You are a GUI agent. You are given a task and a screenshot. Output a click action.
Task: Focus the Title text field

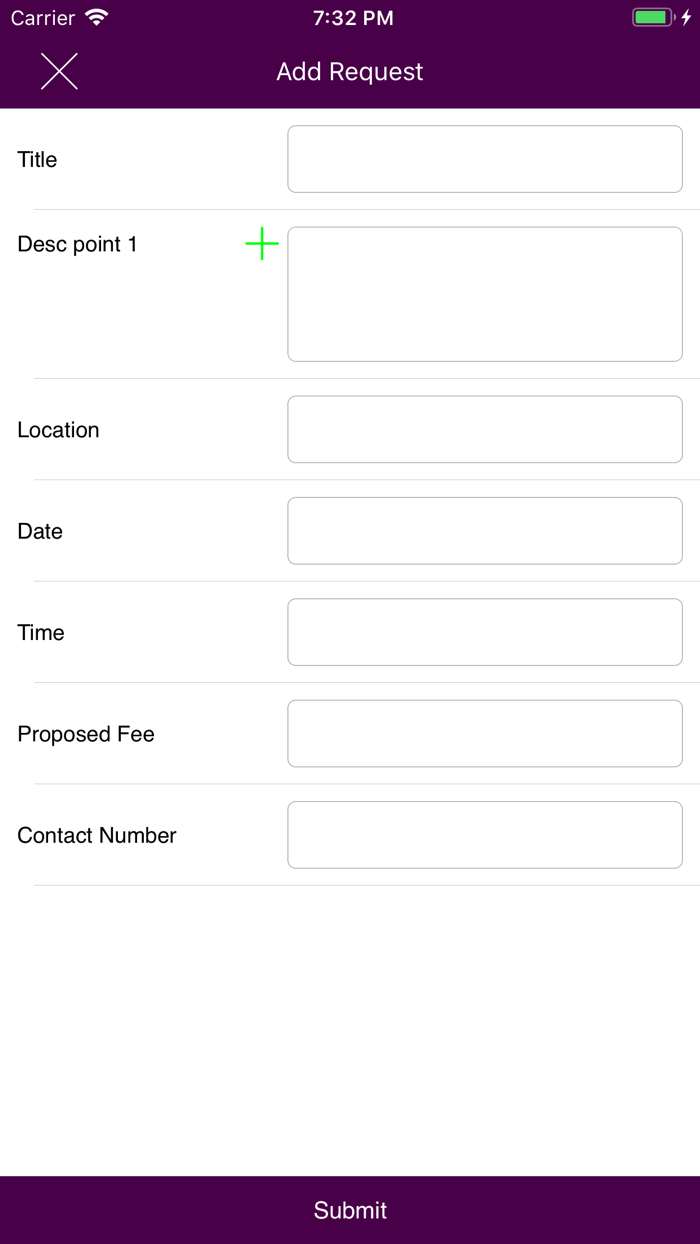pos(485,159)
